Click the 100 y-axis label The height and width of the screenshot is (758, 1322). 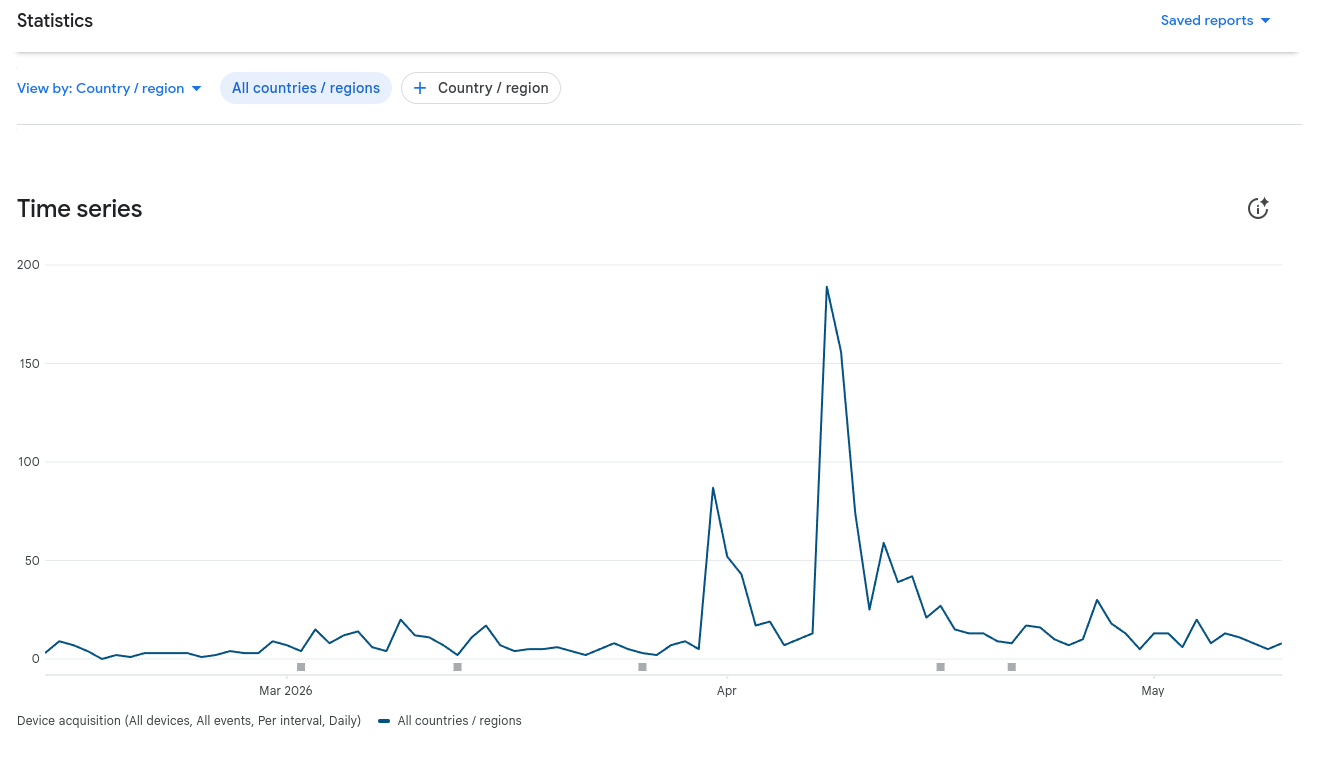(28, 462)
